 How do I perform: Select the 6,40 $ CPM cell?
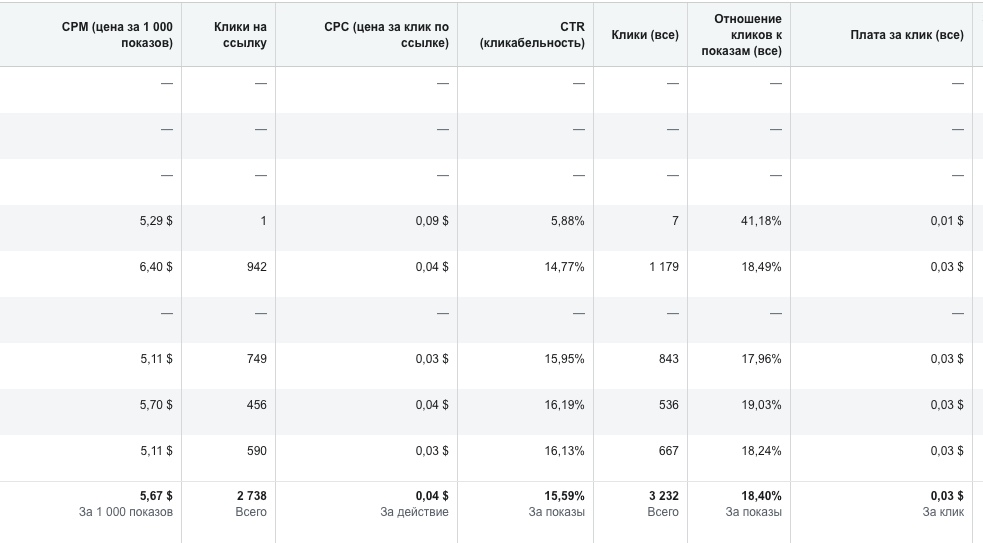click(x=156, y=267)
